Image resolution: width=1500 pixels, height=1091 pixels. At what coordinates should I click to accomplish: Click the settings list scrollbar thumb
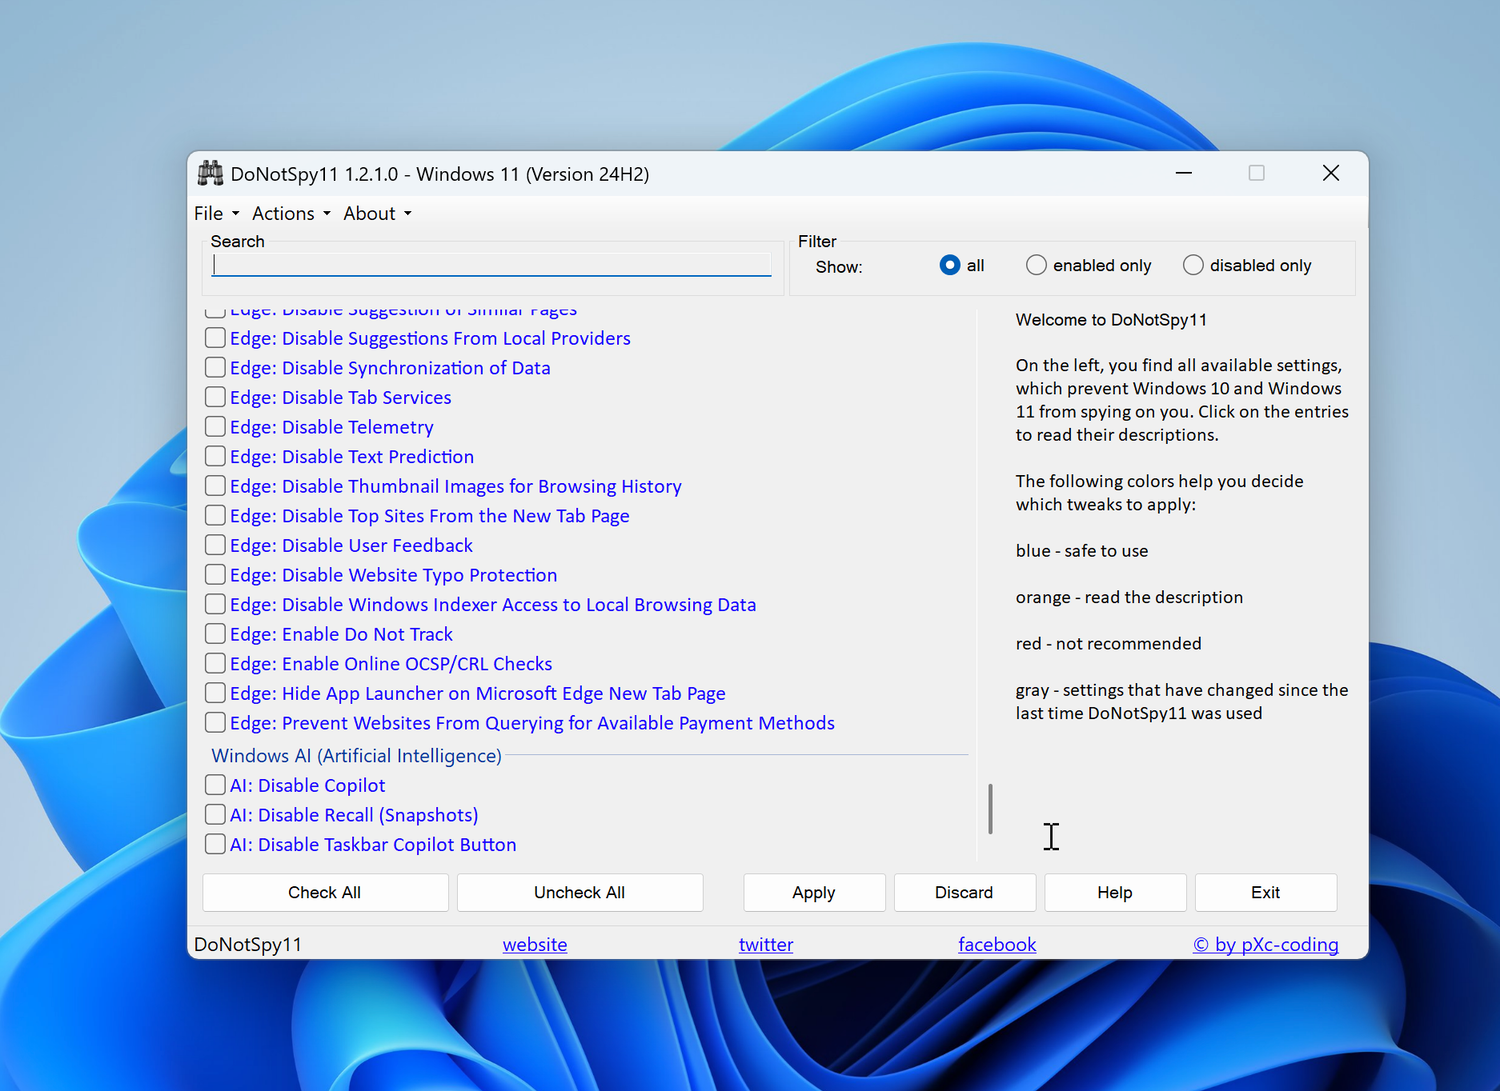990,808
